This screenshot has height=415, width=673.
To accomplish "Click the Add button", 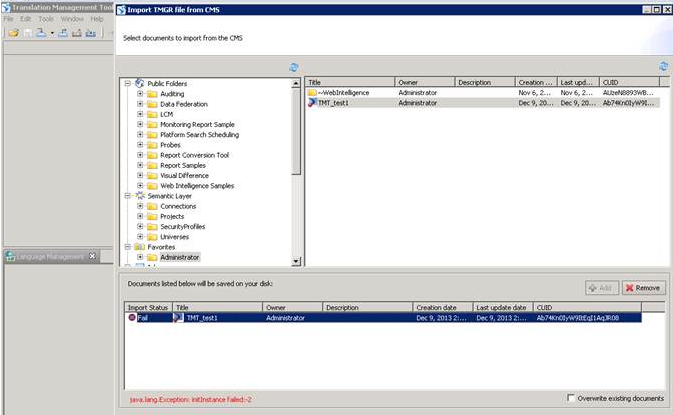I will pyautogui.click(x=602, y=288).
